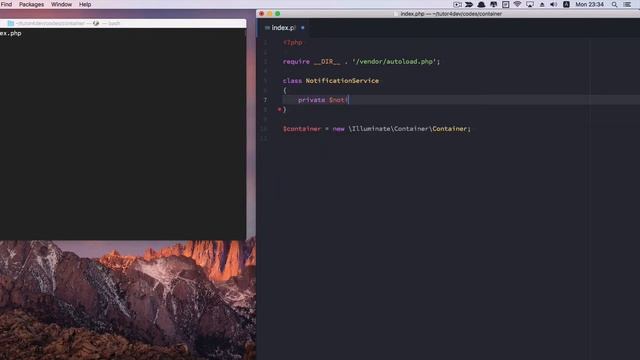Click the screen recording icon in the menu bar
This screenshot has width=640, height=360.
click(457, 4)
